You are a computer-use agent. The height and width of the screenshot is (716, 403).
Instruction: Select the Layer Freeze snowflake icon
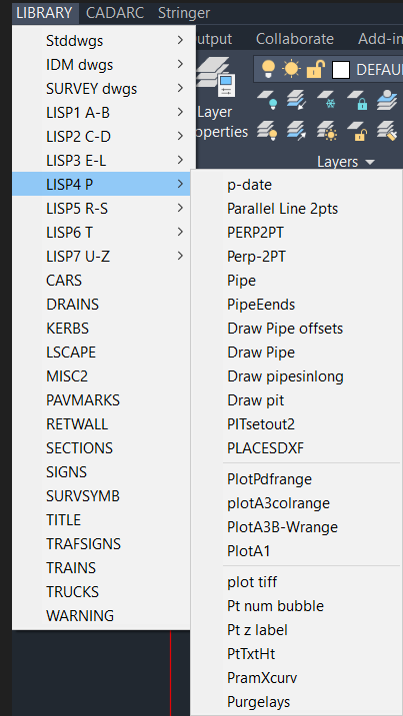(327, 100)
